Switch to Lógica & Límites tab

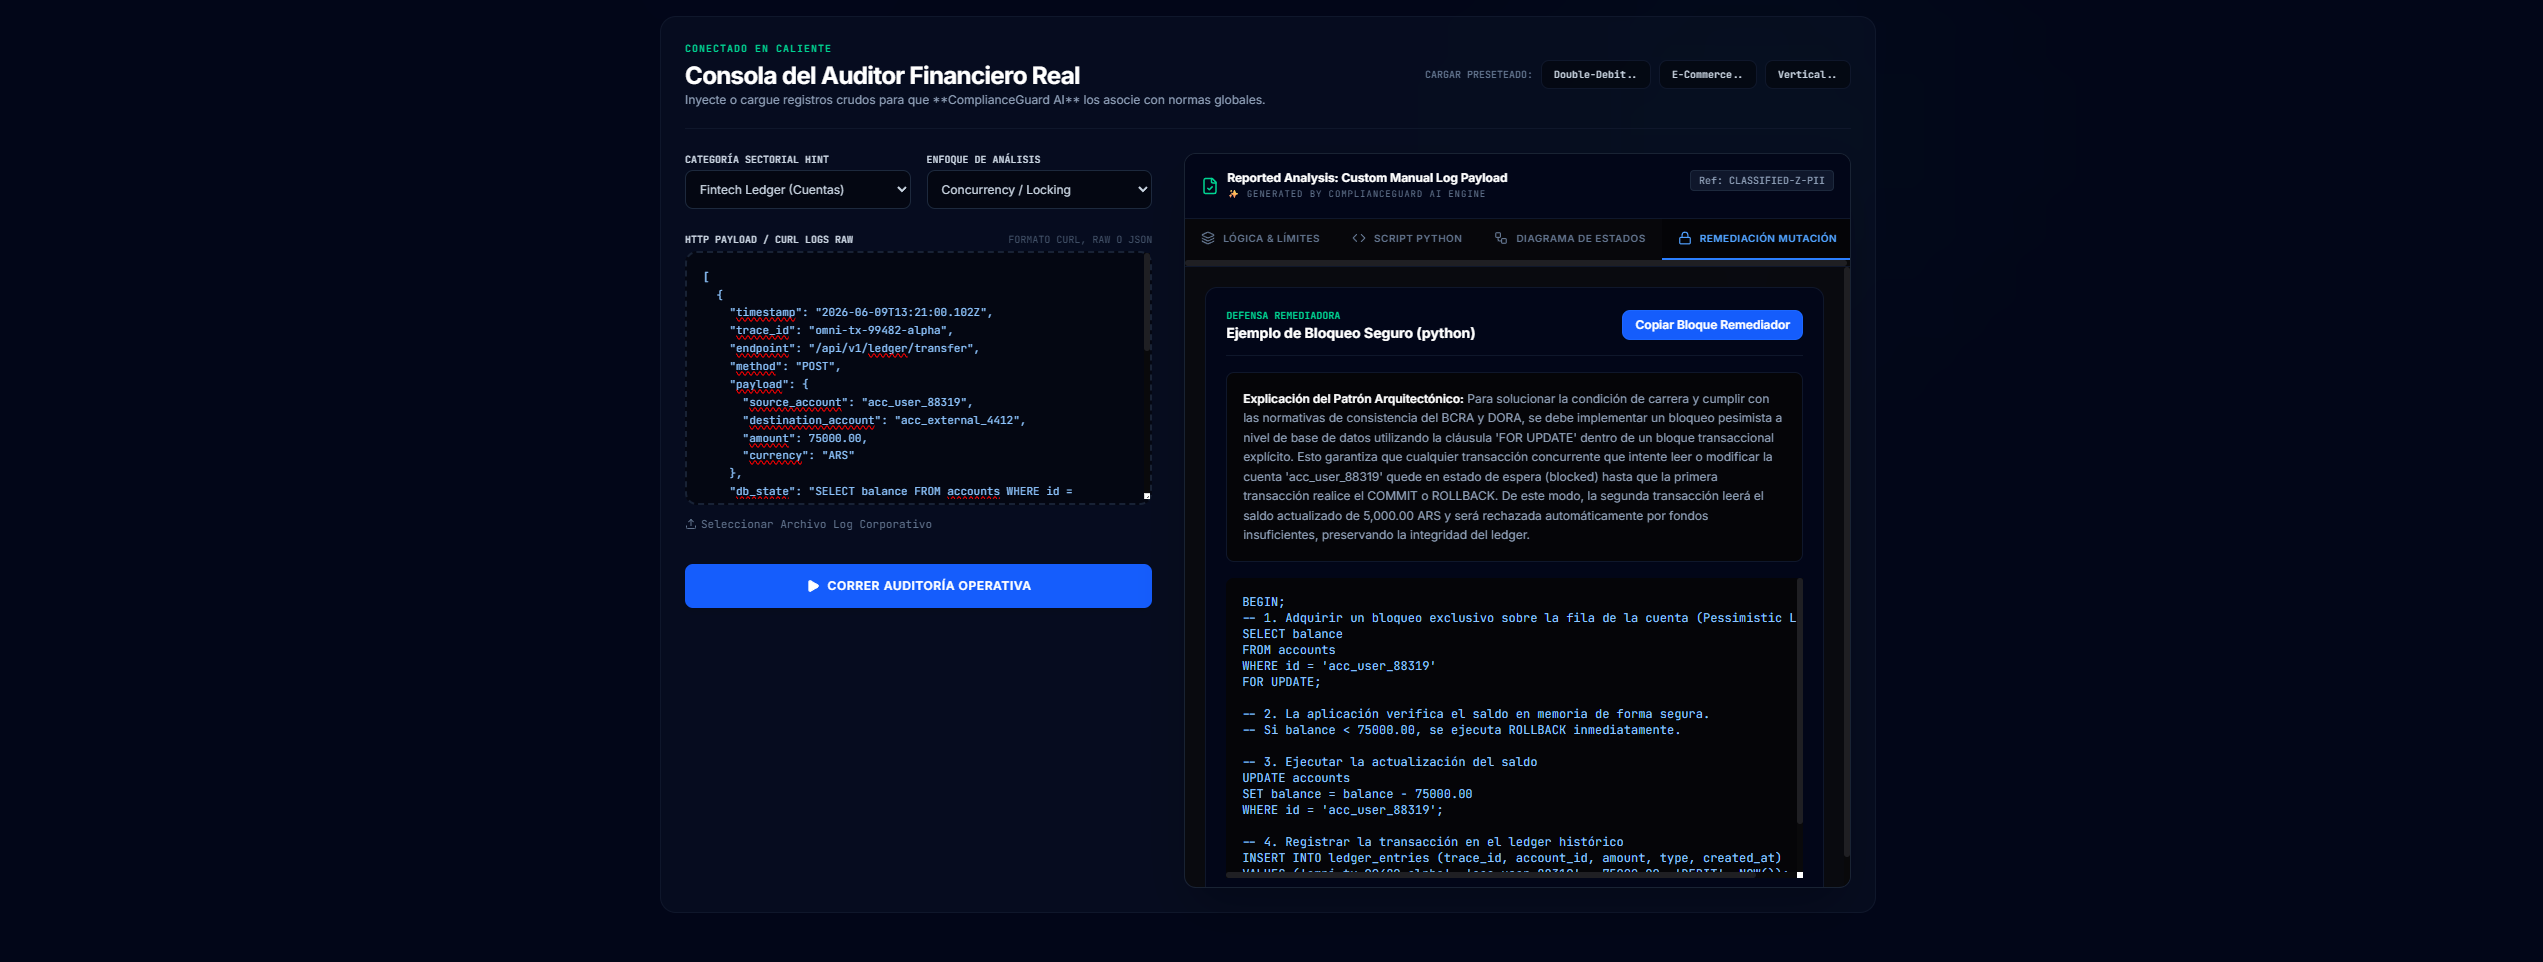tap(1260, 239)
